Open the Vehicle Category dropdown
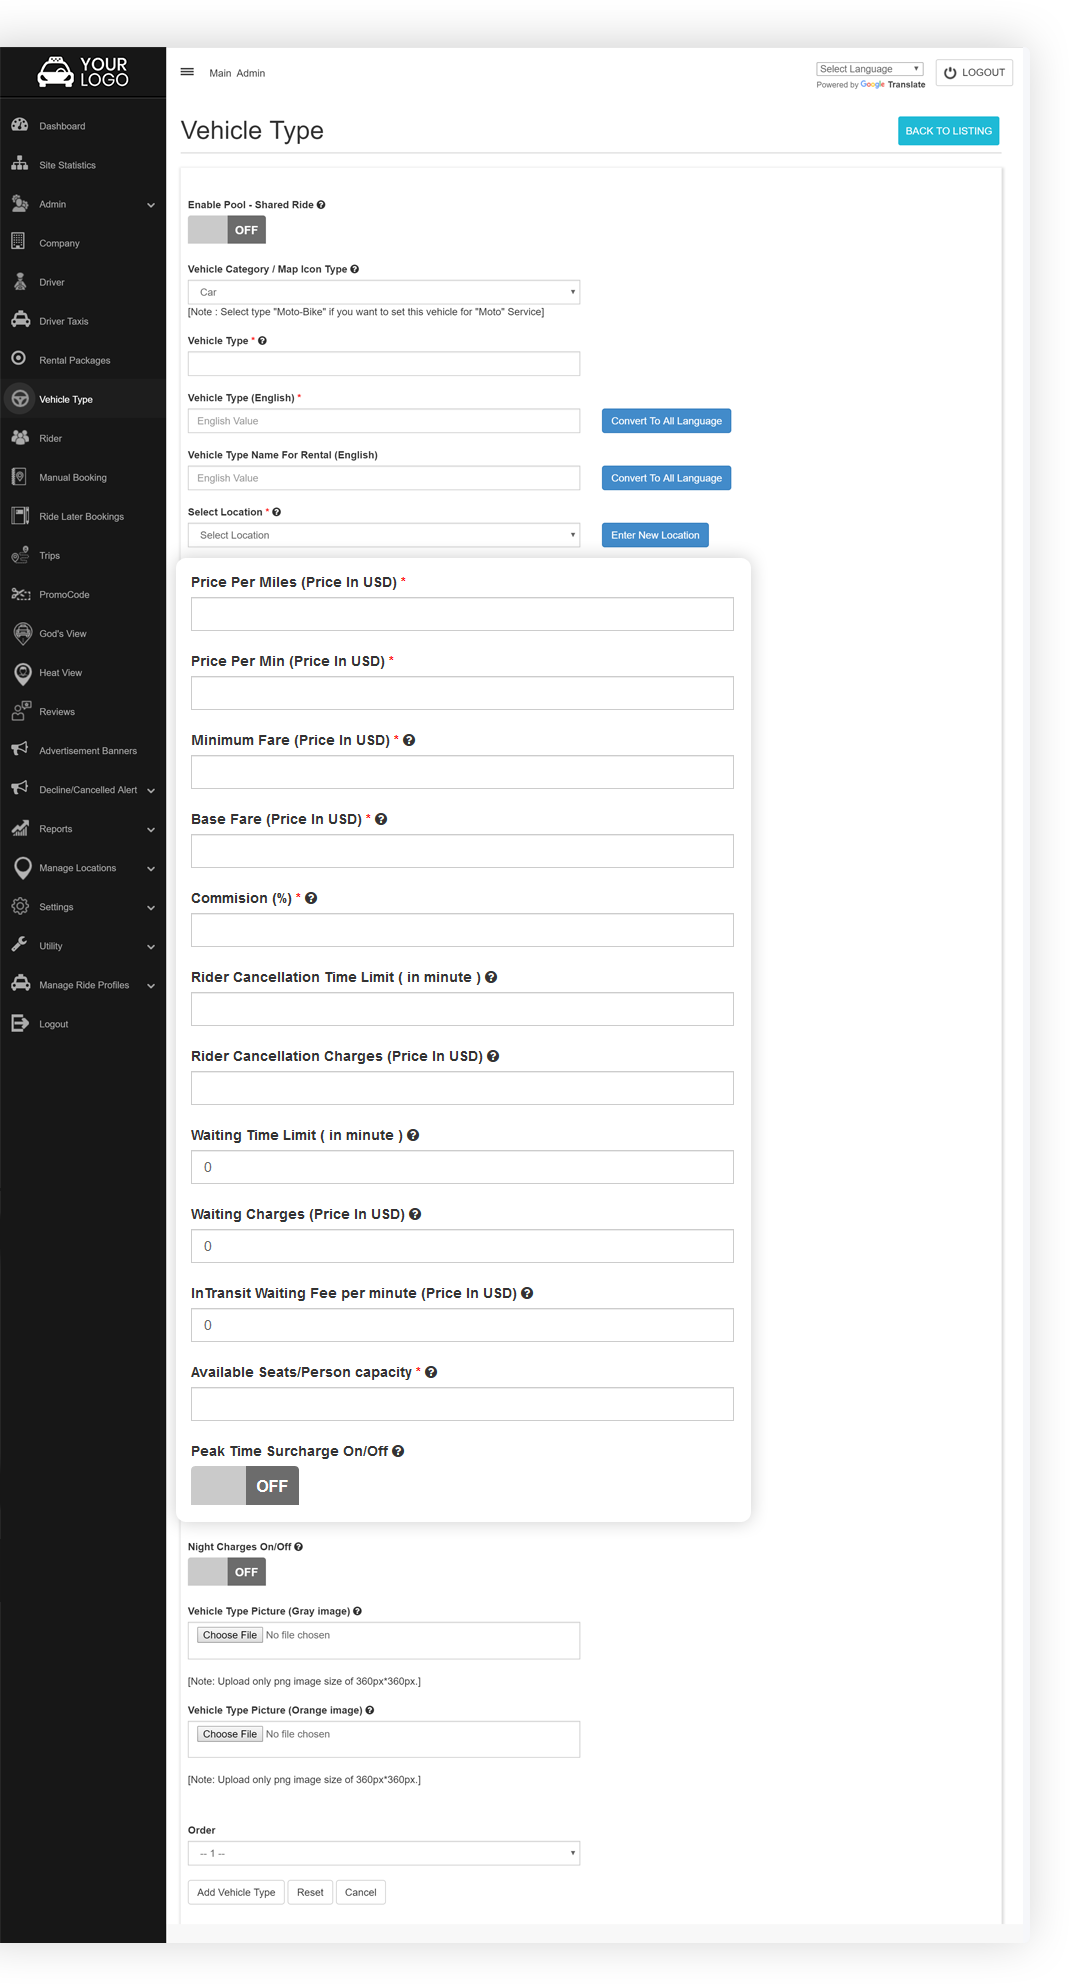This screenshot has height=1984, width=1070. pyautogui.click(x=384, y=292)
